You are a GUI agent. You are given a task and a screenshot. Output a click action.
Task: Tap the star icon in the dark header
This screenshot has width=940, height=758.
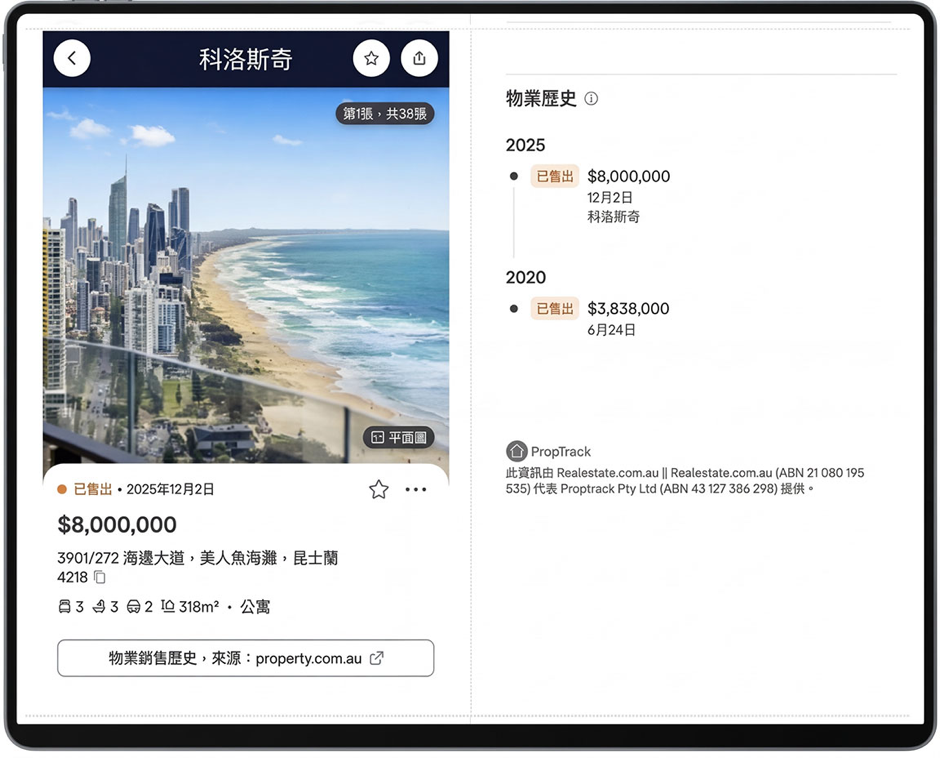pos(371,59)
